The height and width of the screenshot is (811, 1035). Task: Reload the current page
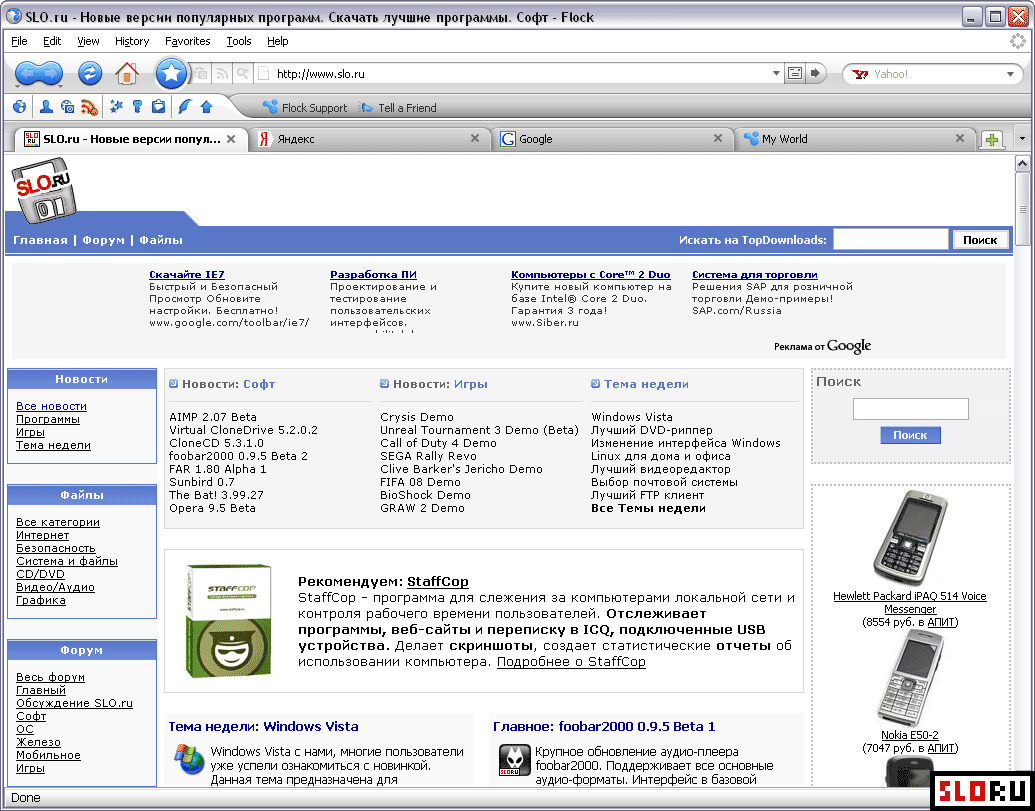pyautogui.click(x=90, y=73)
